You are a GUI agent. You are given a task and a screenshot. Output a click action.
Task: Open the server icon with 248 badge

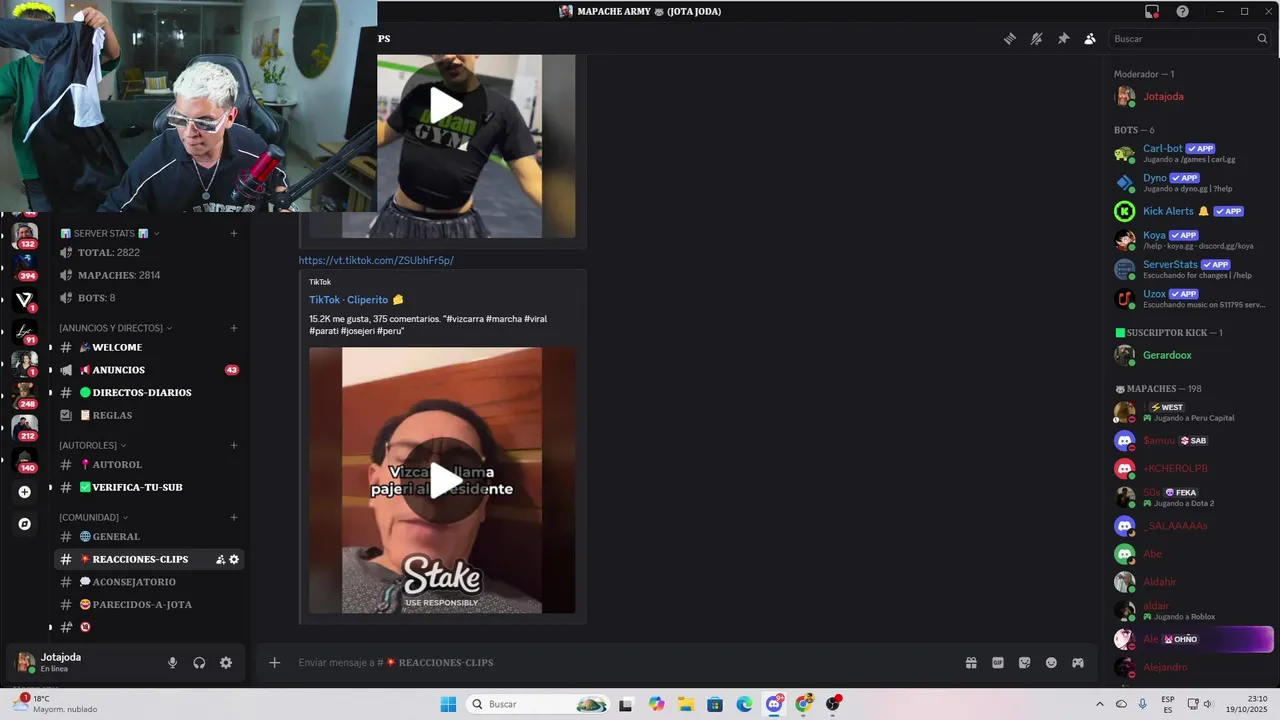point(25,396)
